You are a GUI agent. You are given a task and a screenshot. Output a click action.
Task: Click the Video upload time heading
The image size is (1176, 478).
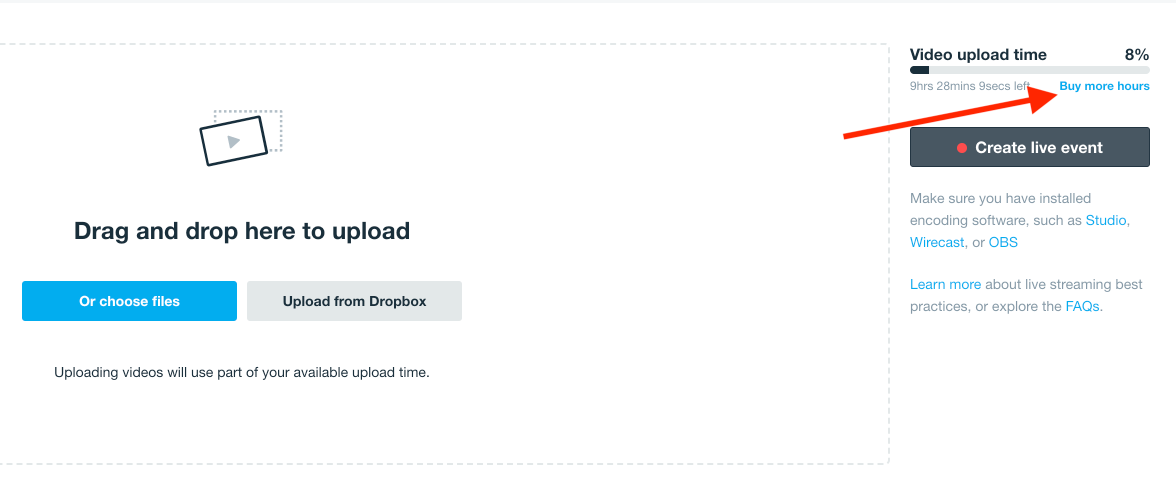pyautogui.click(x=978, y=55)
